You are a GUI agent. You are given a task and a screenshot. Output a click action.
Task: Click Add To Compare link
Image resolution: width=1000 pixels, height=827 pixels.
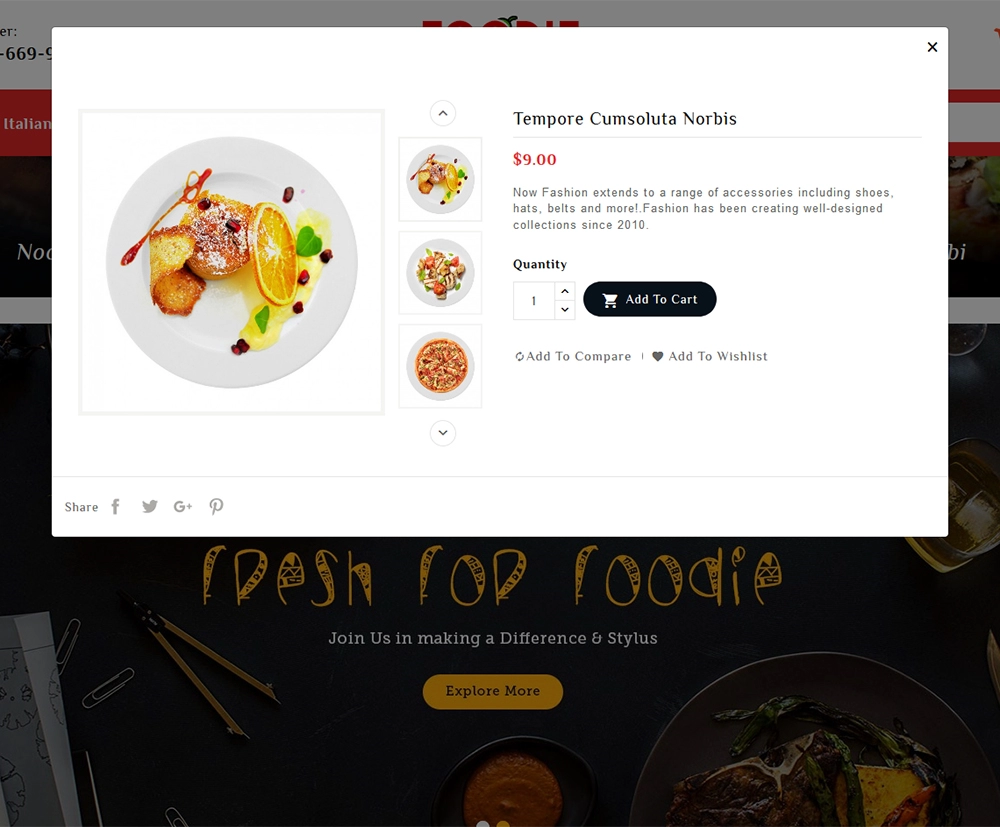pos(573,356)
